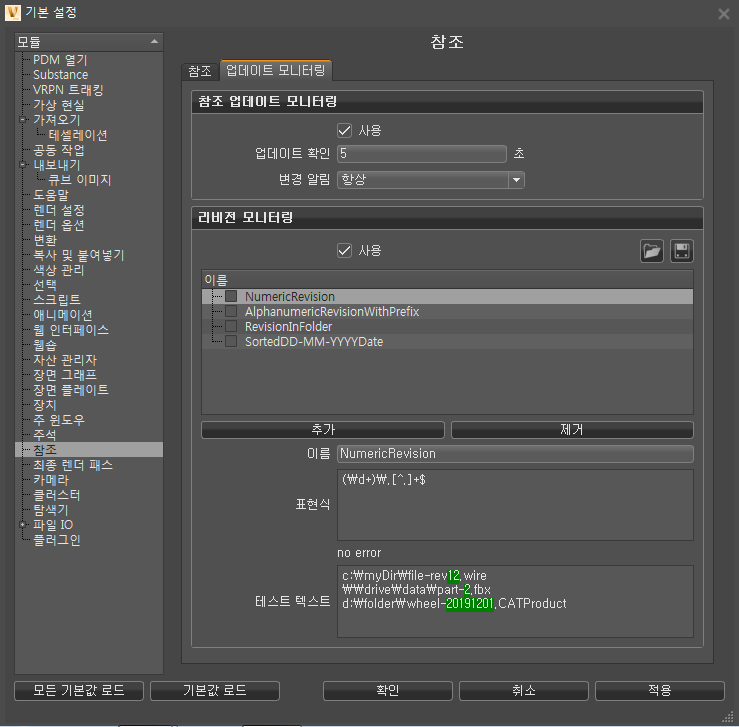
Task: Click the 취소 button
Action: click(x=524, y=691)
